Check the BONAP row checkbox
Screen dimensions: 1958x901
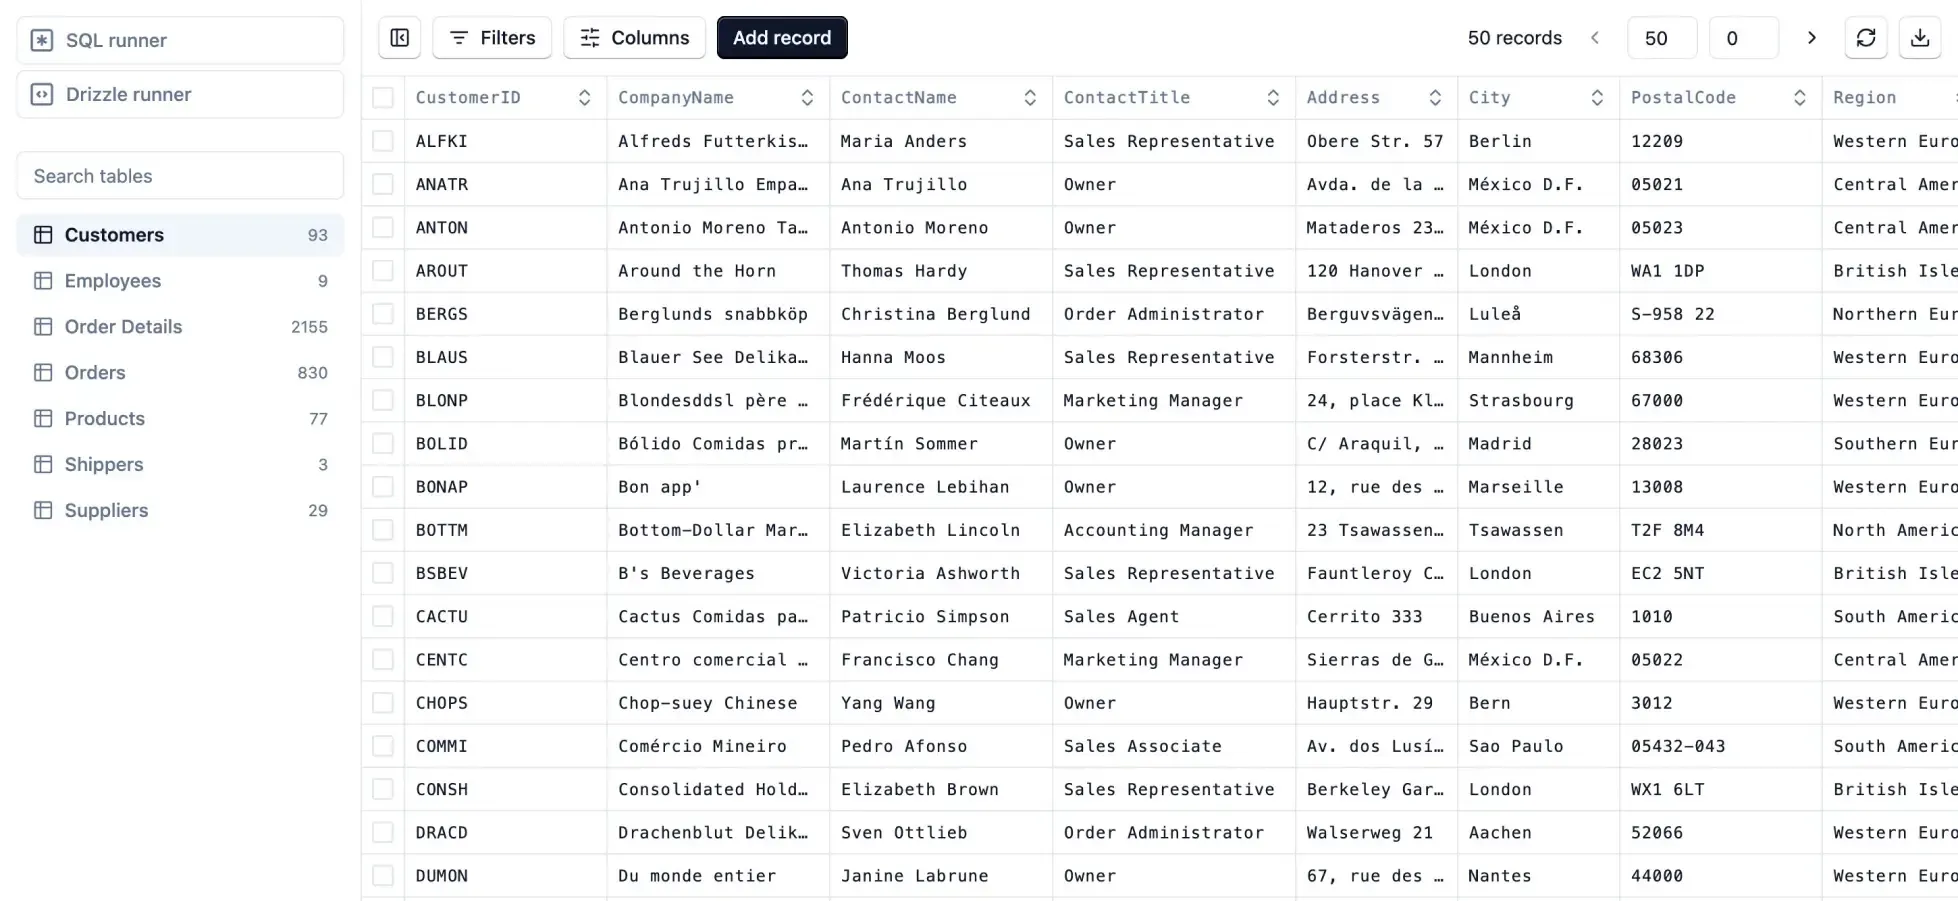tap(383, 487)
